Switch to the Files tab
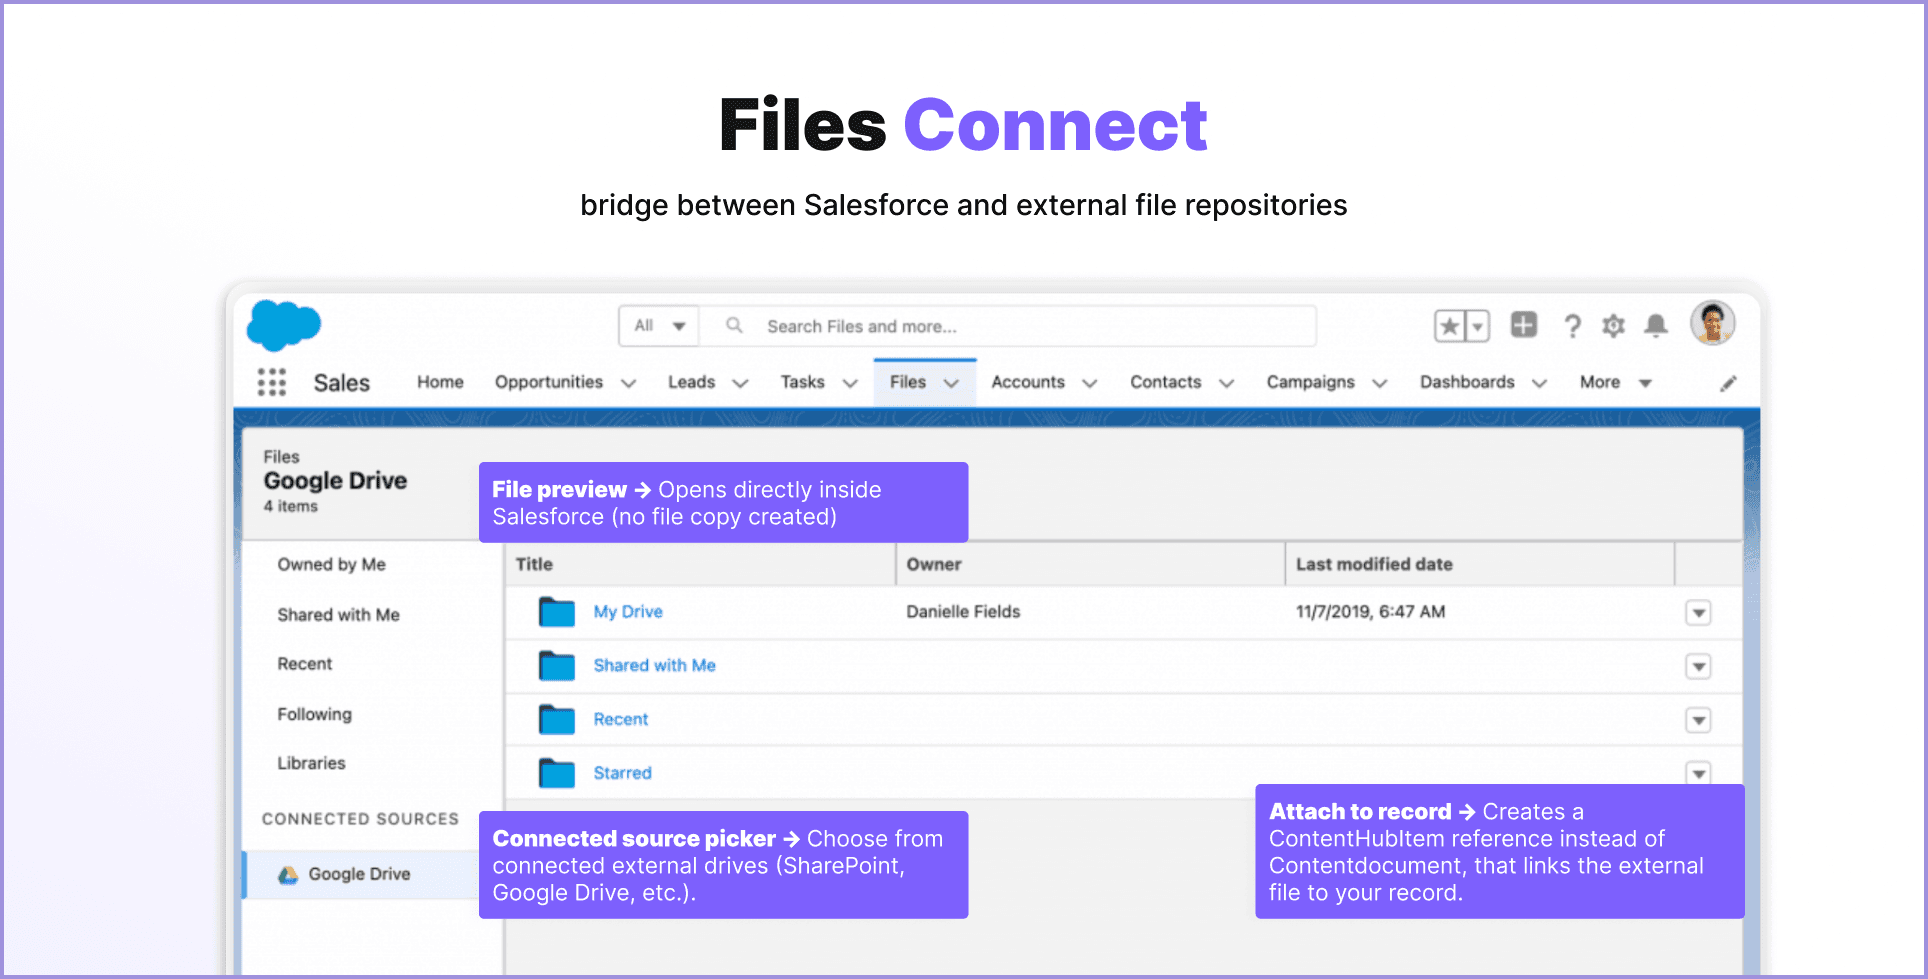Screen dimensions: 1928x979 (908, 381)
